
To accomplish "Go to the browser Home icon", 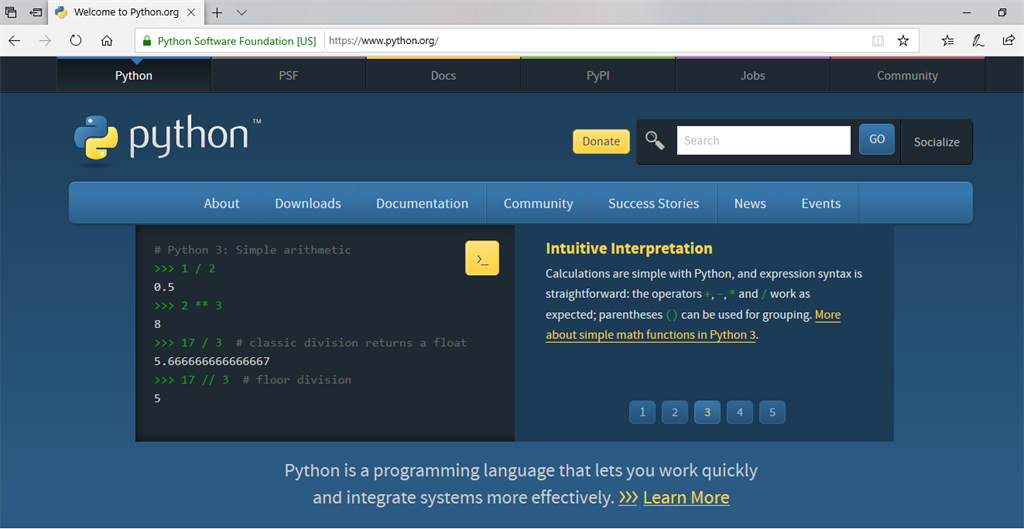I will [x=107, y=40].
